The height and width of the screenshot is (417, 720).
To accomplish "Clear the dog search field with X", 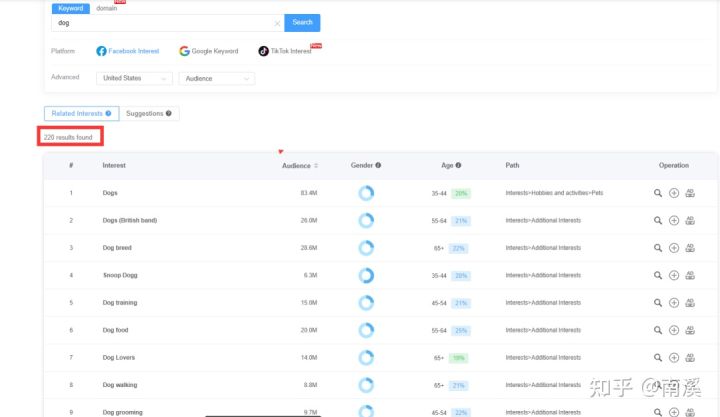I will pos(277,23).
